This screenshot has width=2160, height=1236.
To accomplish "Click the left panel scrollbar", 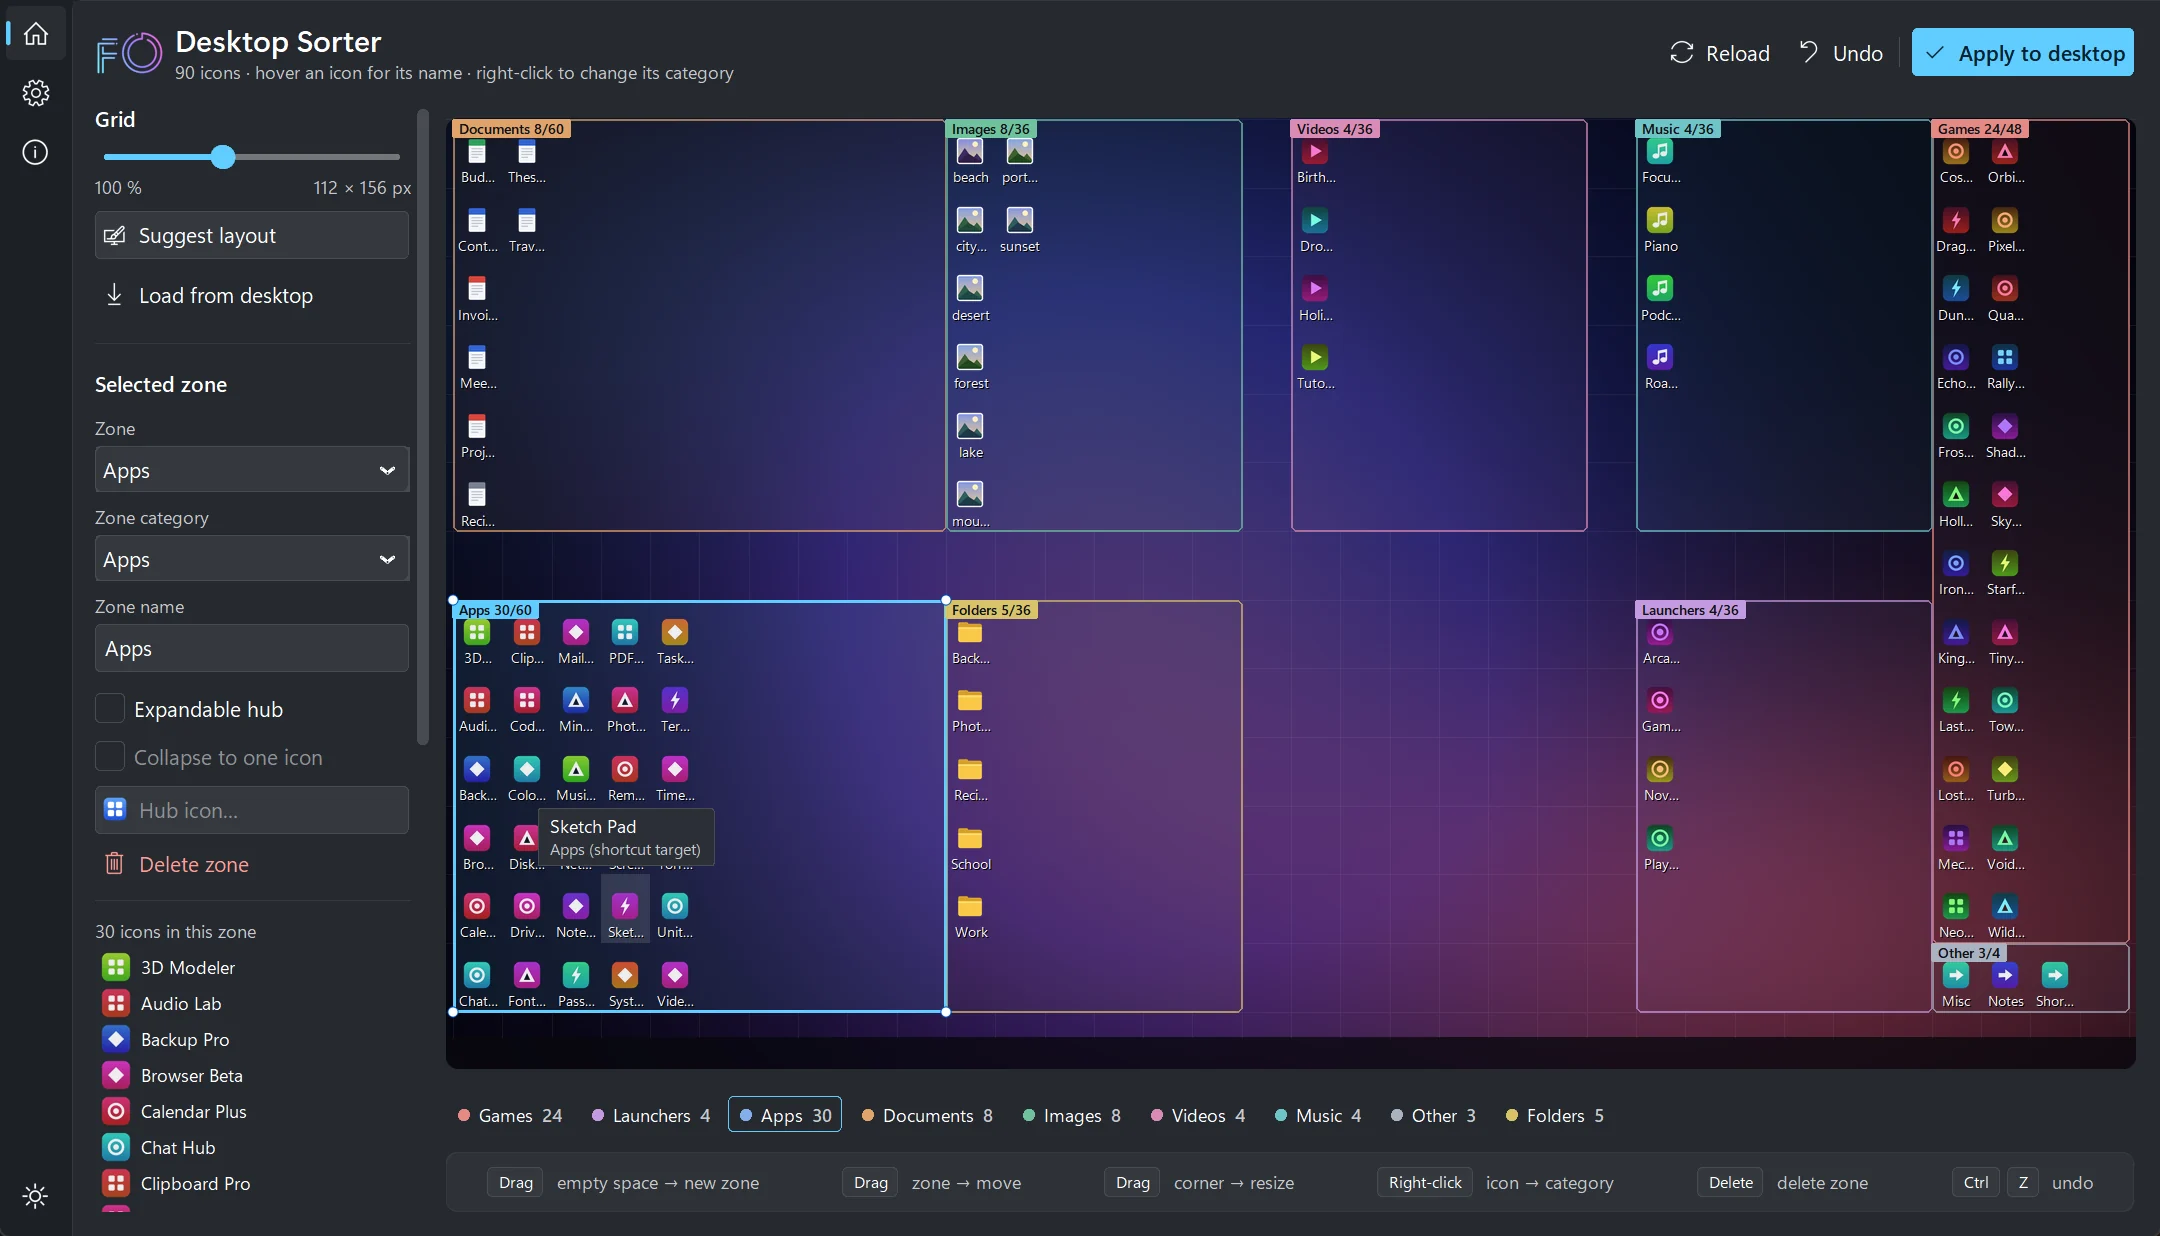I will (423, 427).
